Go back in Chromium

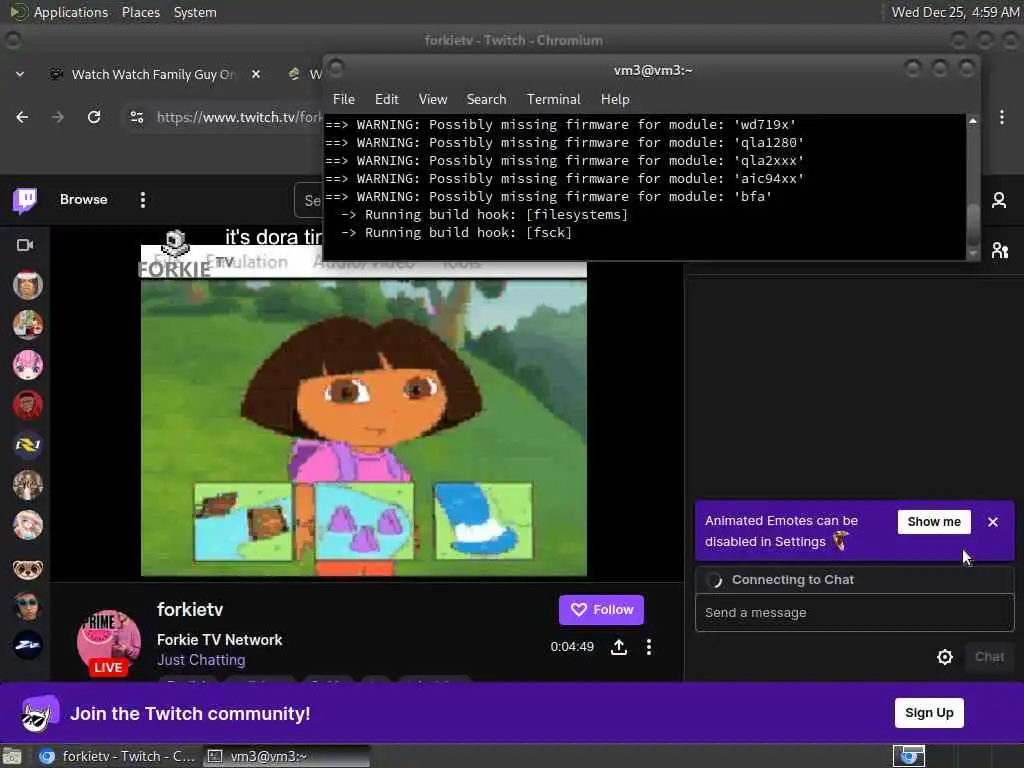coord(22,117)
